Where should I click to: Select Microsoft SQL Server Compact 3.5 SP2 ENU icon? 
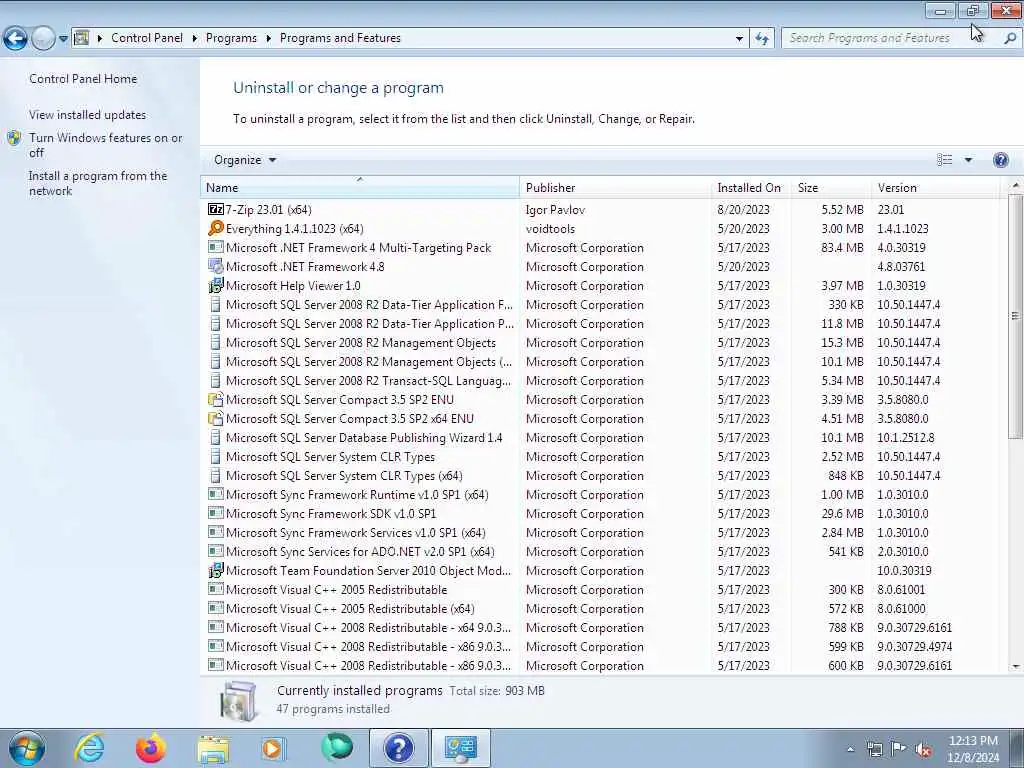pos(216,400)
